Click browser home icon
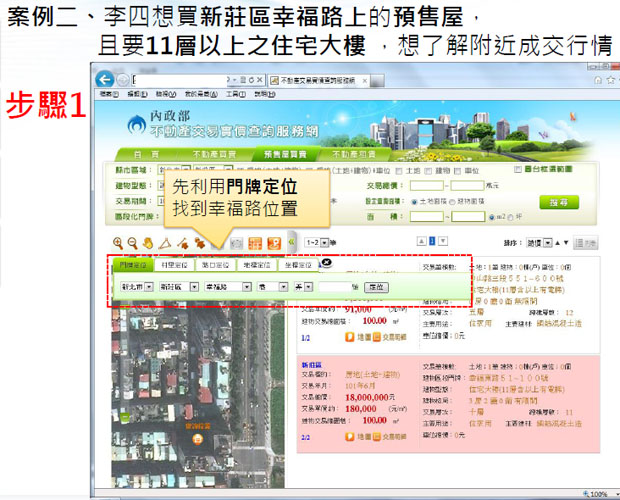This screenshot has width=620, height=500. 598,80
